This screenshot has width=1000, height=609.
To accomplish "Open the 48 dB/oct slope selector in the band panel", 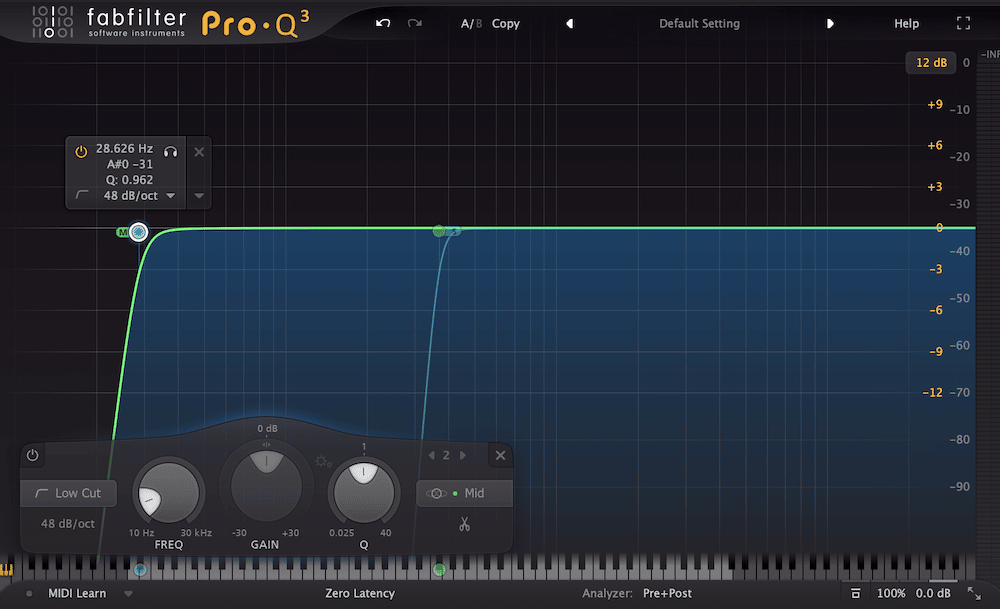I will pyautogui.click(x=68, y=524).
